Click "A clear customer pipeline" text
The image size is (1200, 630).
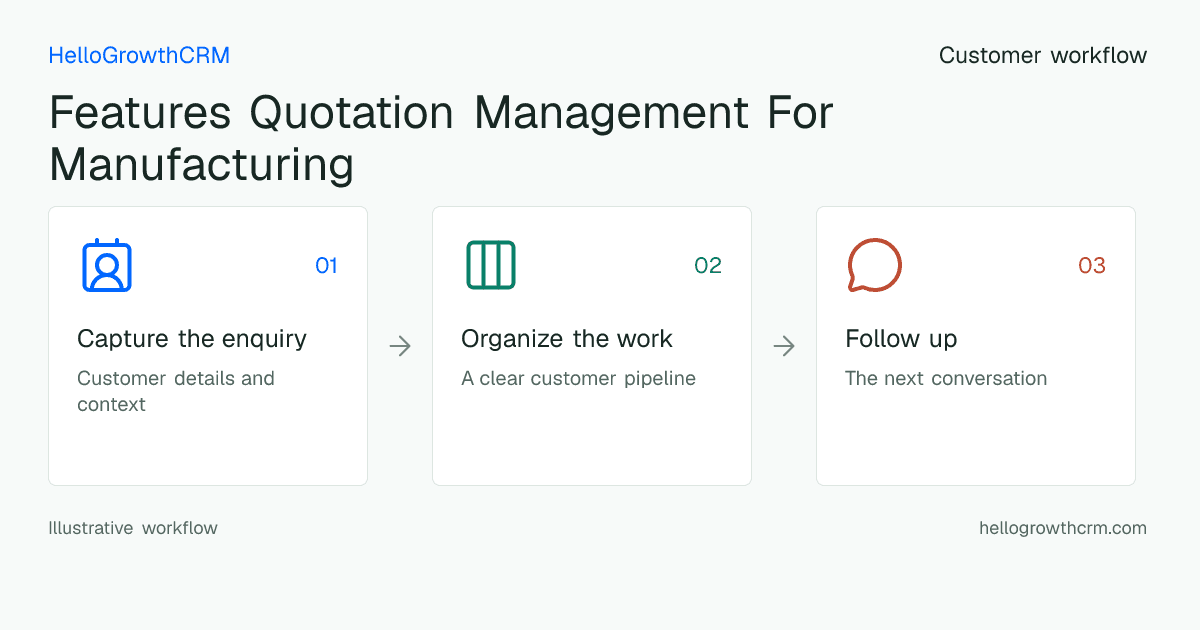[578, 379]
